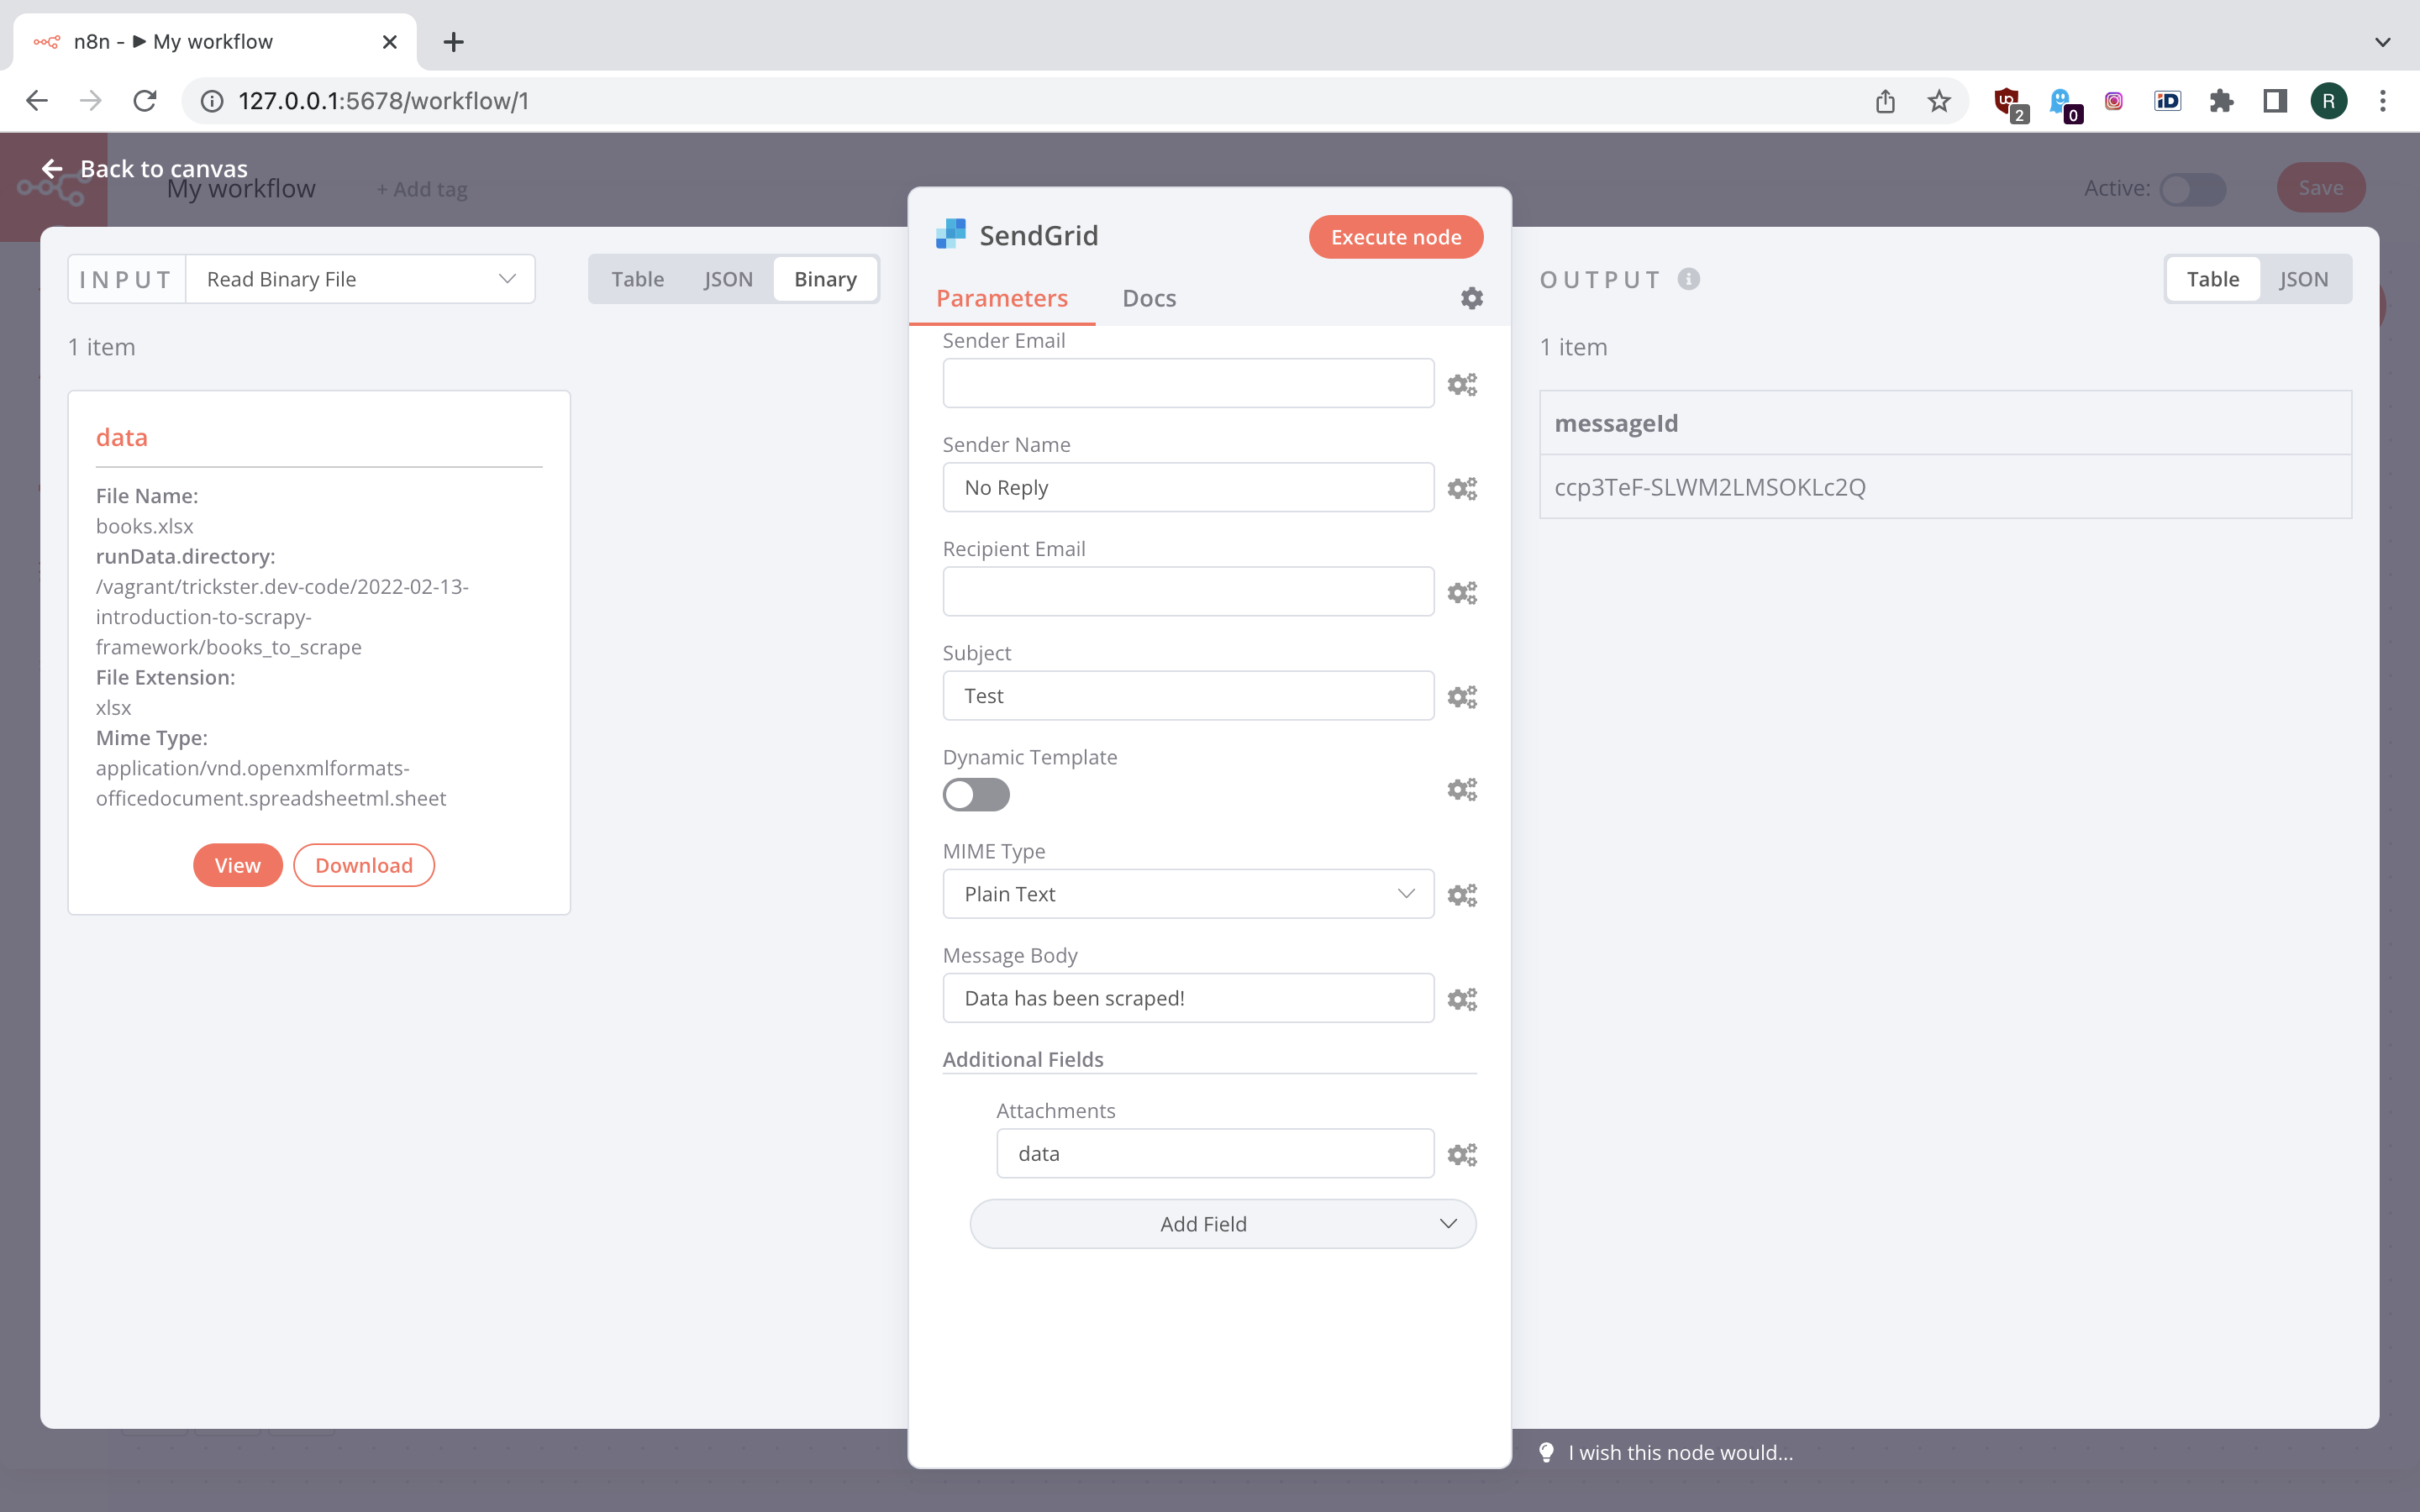Open the tab search chevron in Chrome

[x=2383, y=42]
